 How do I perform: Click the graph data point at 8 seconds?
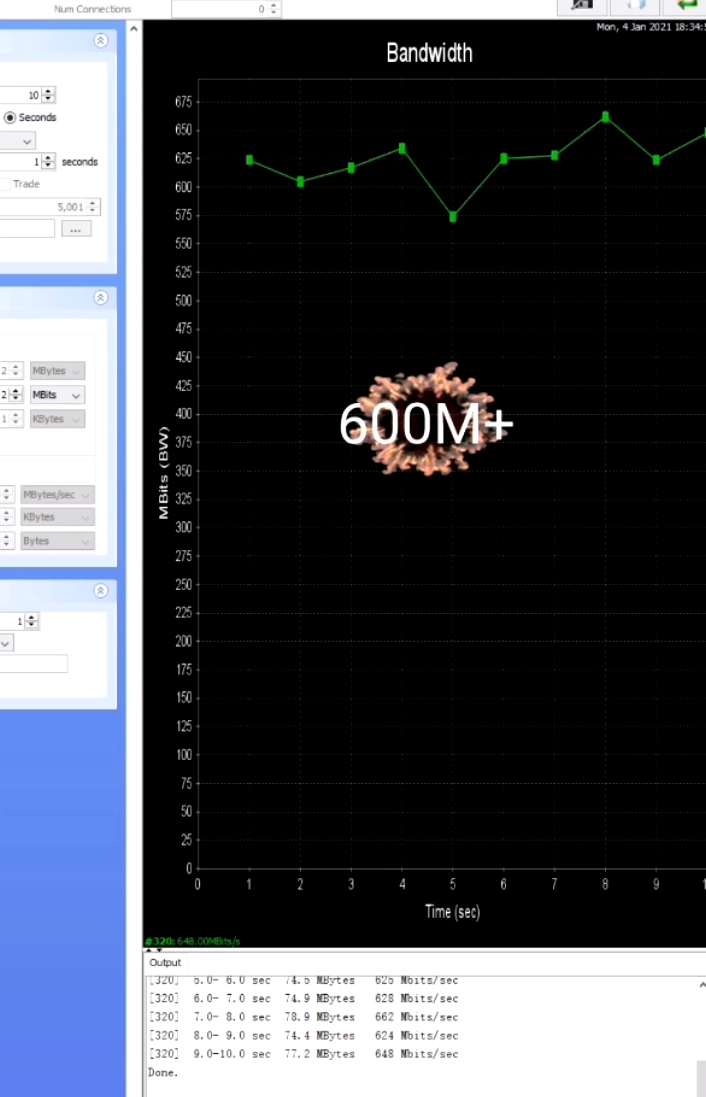tap(605, 117)
